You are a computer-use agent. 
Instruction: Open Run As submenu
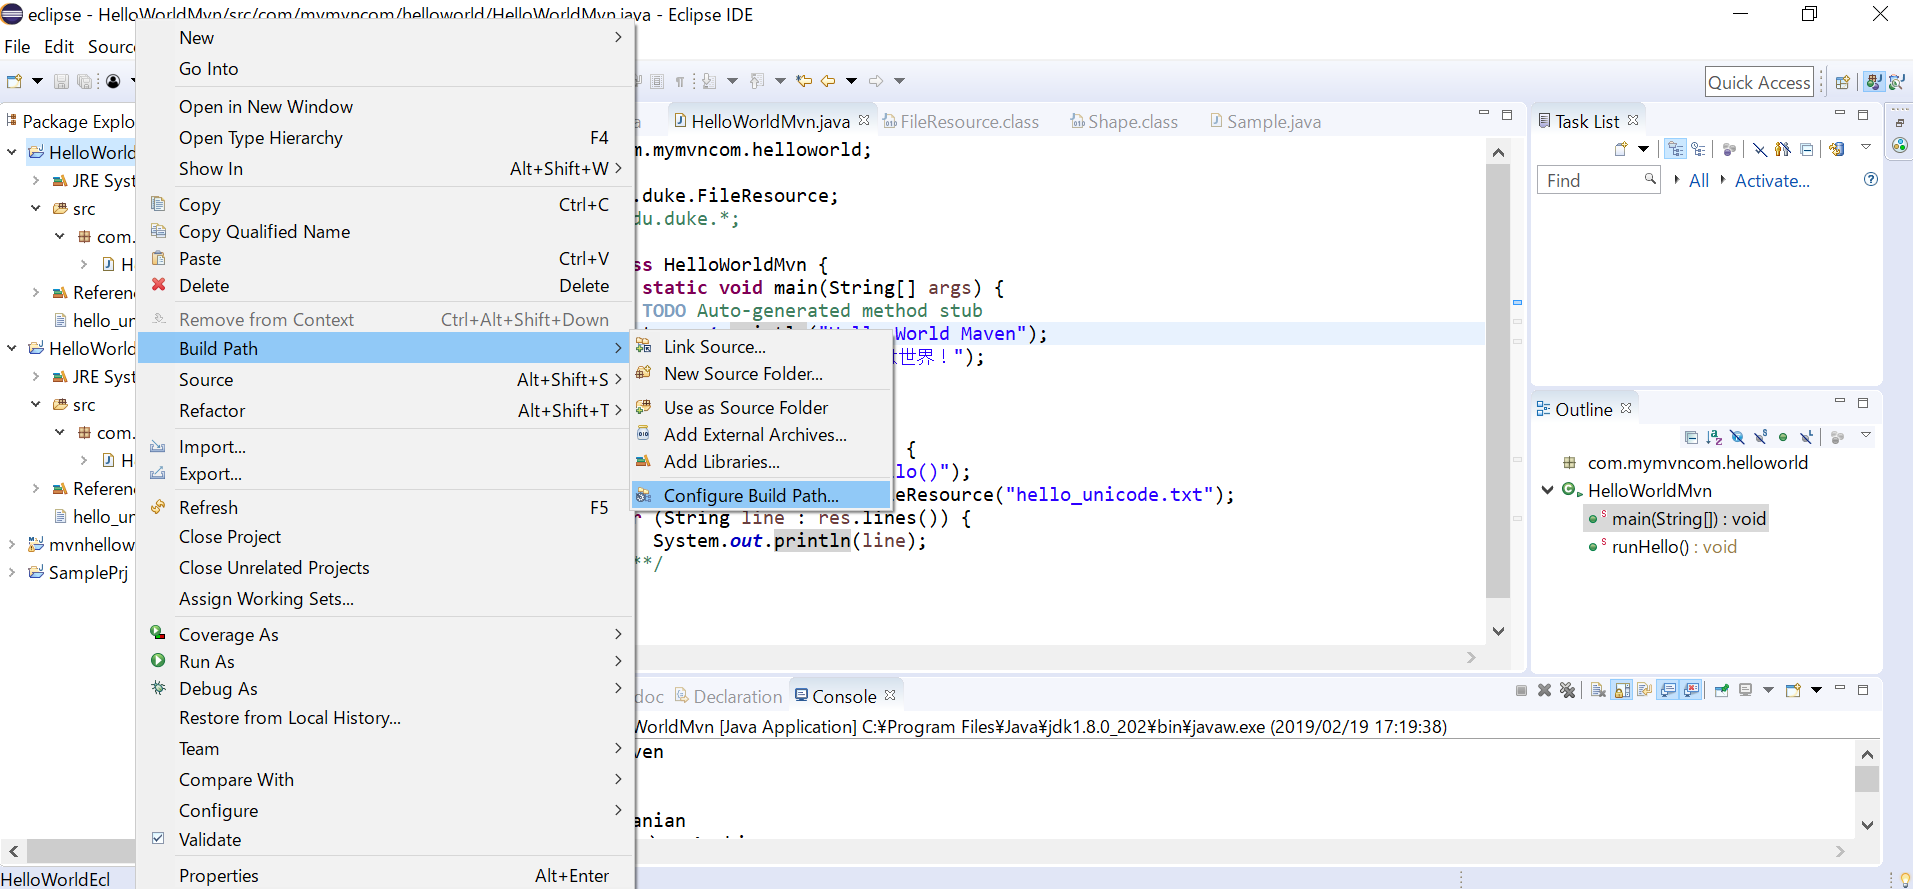point(385,661)
